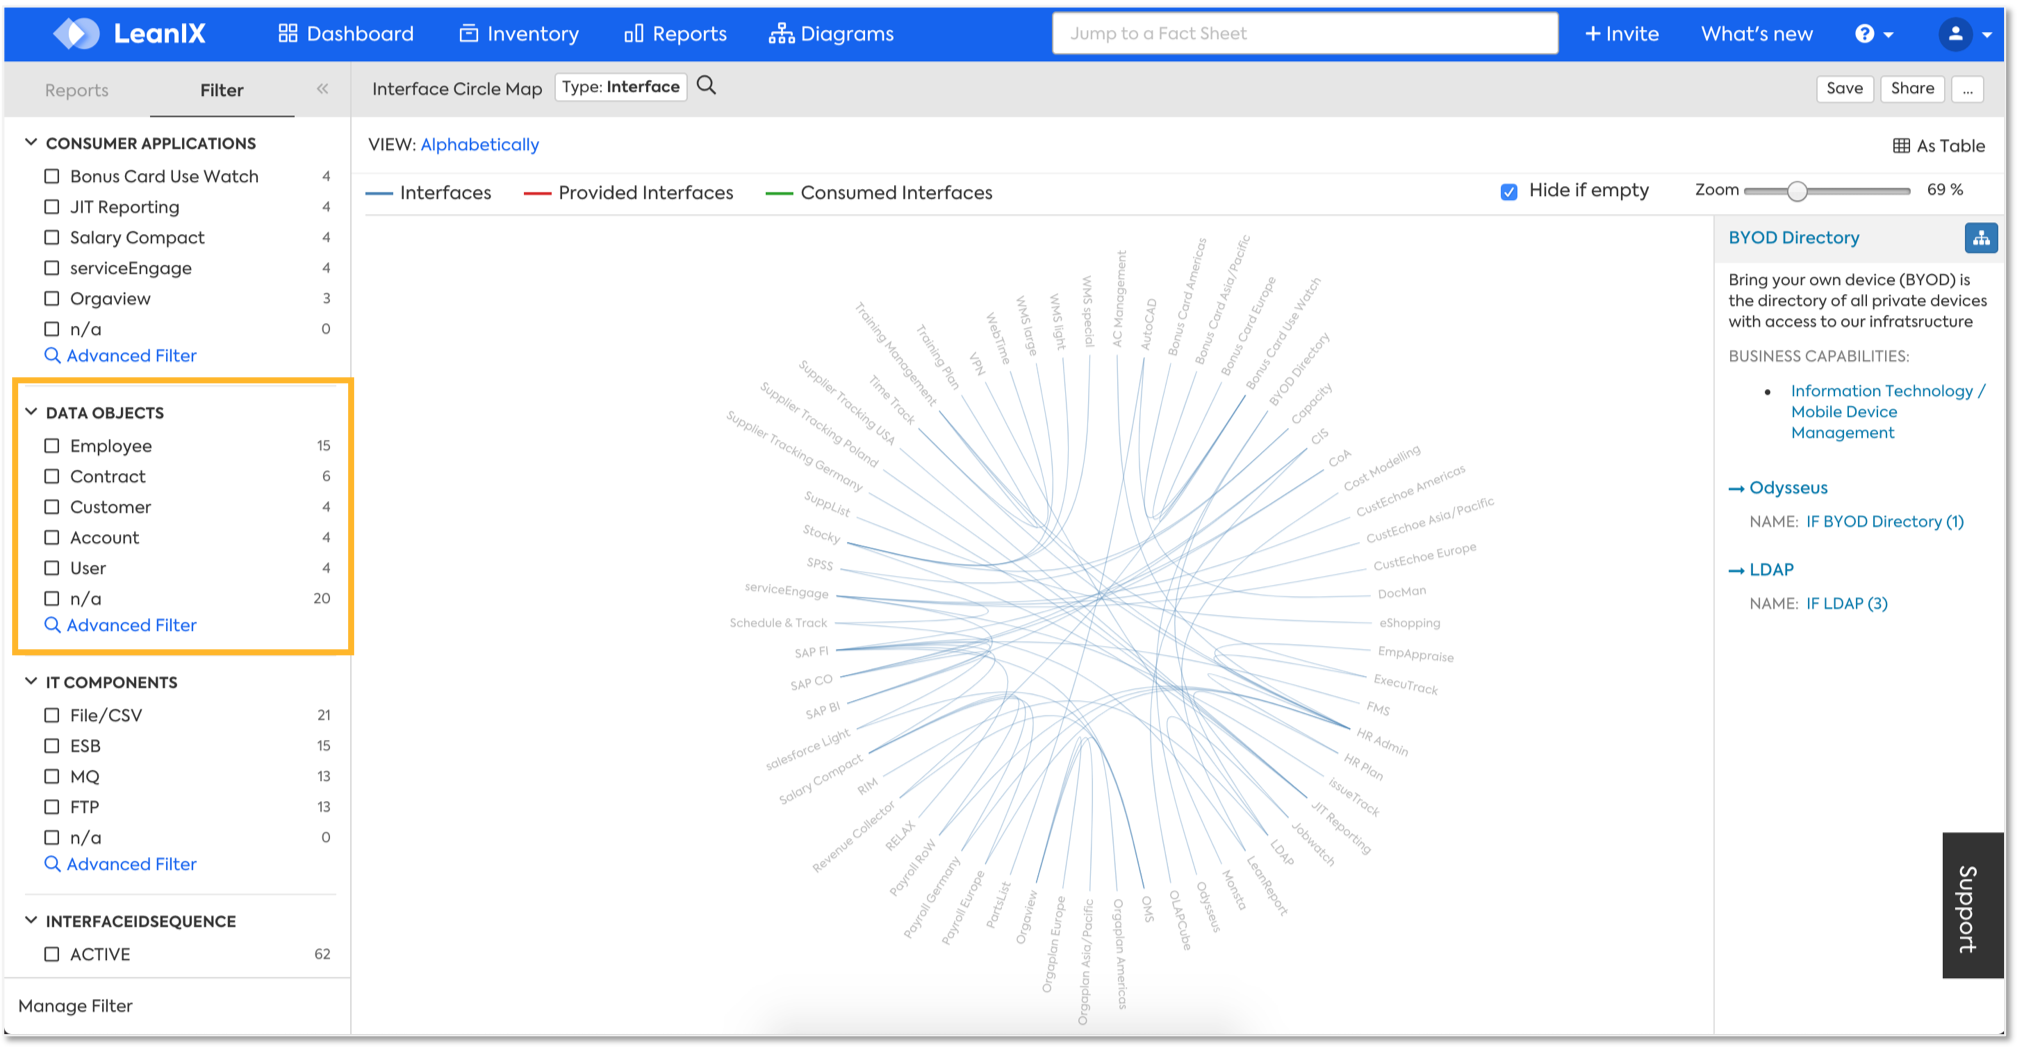Open the Dashboard menu

pyautogui.click(x=346, y=34)
